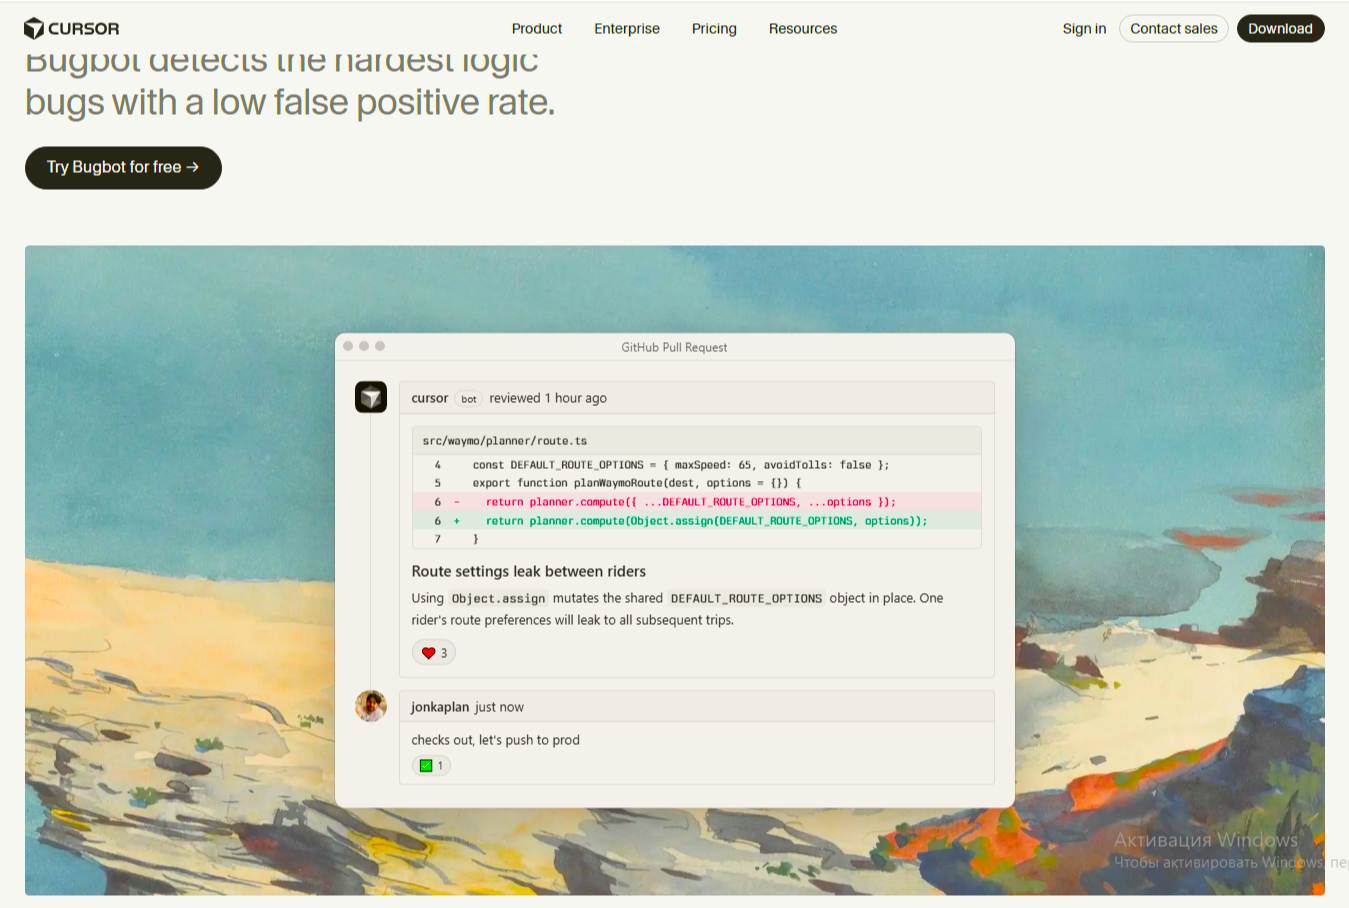Screen dimensions: 1349x908
Task: Click the bot badge next to cursor
Action: click(468, 399)
